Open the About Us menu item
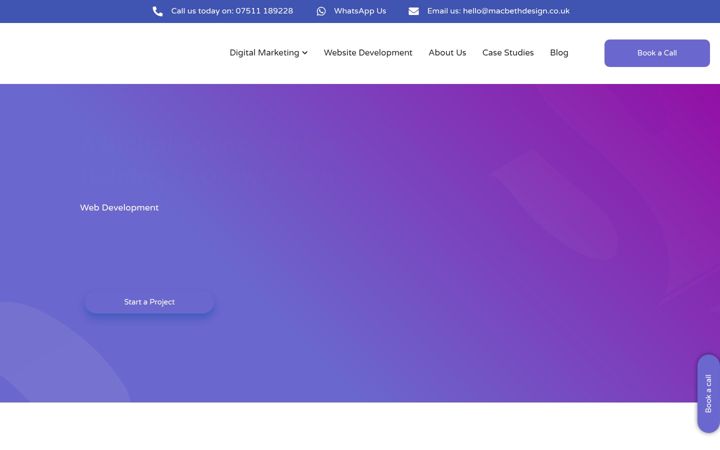Image resolution: width=720 pixels, height=450 pixels. tap(447, 53)
